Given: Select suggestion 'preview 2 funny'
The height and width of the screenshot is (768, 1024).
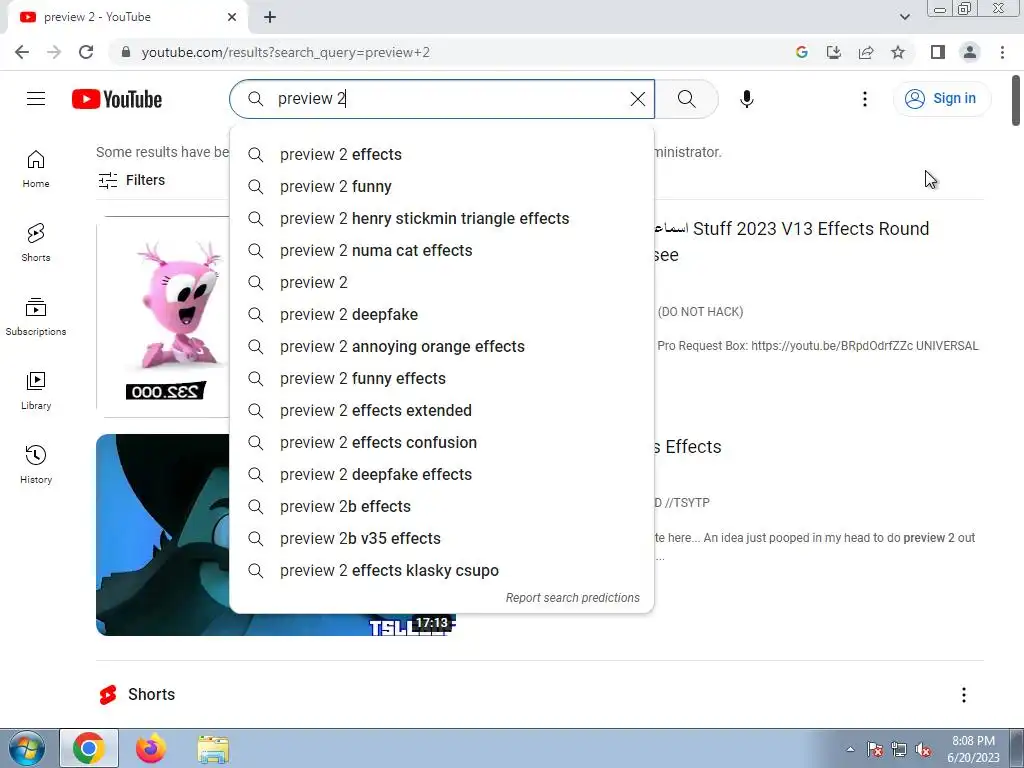Looking at the screenshot, I should pyautogui.click(x=441, y=187).
